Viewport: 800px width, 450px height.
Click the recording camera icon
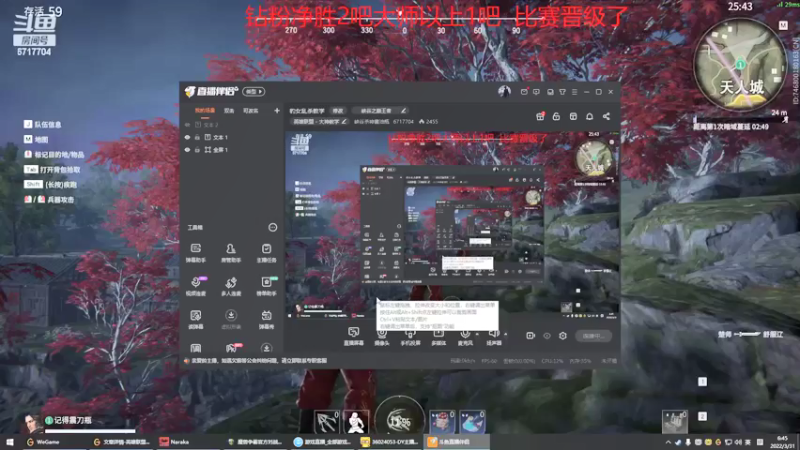tap(531, 336)
